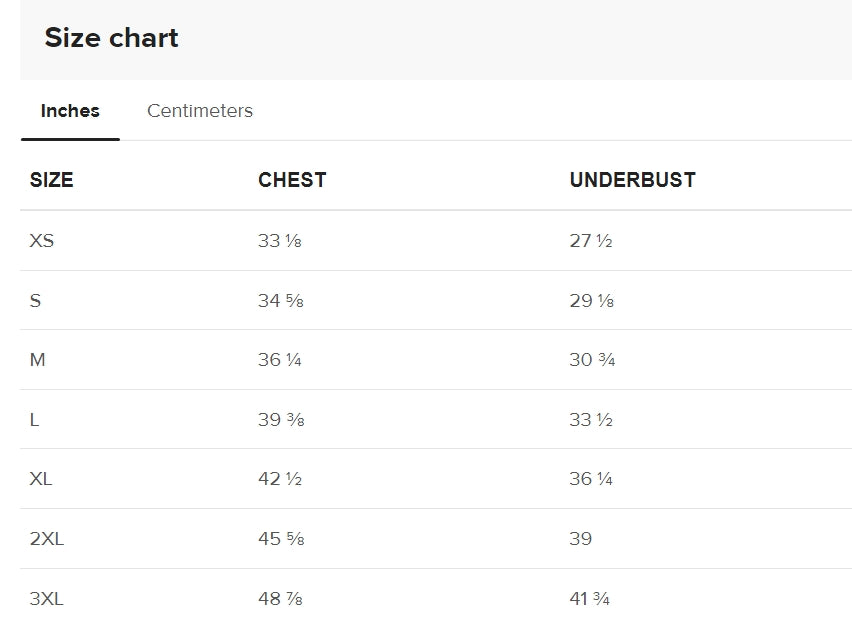Click the UNDERBUST column header
The width and height of the screenshot is (852, 627).
pos(632,180)
